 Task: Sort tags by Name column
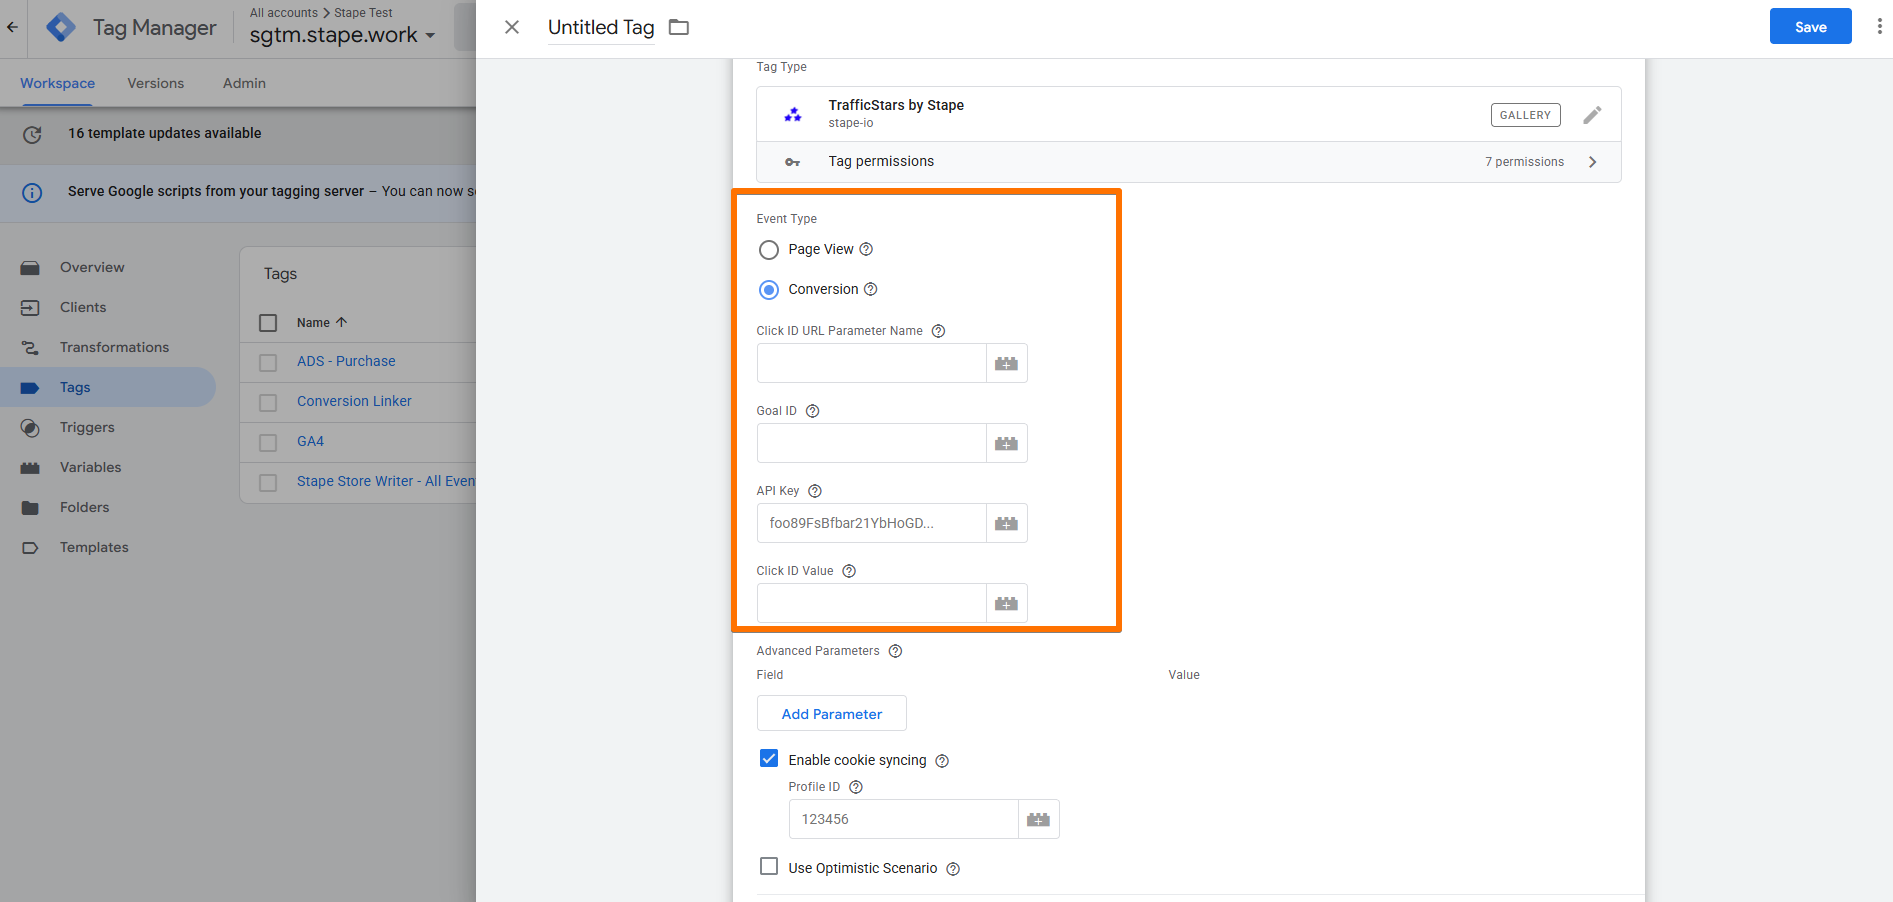pos(322,322)
